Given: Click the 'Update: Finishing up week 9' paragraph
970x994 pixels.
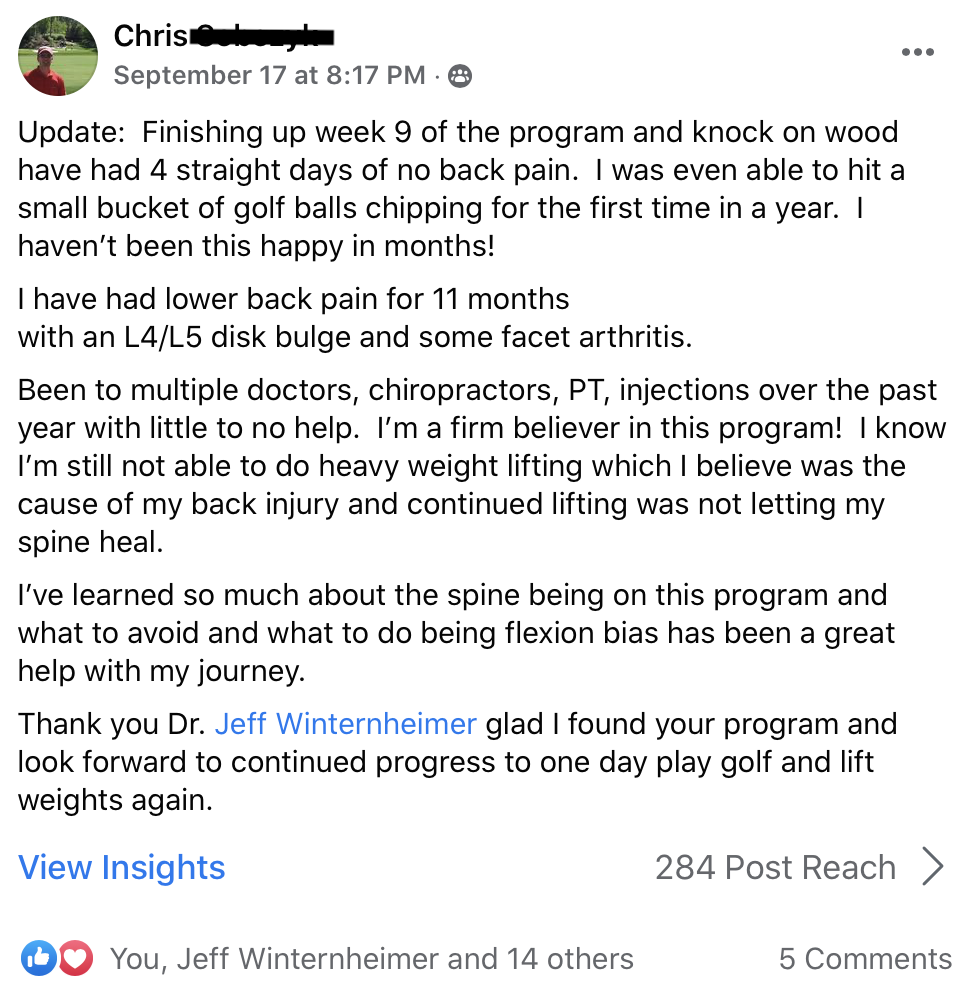Looking at the screenshot, I should point(461,189).
